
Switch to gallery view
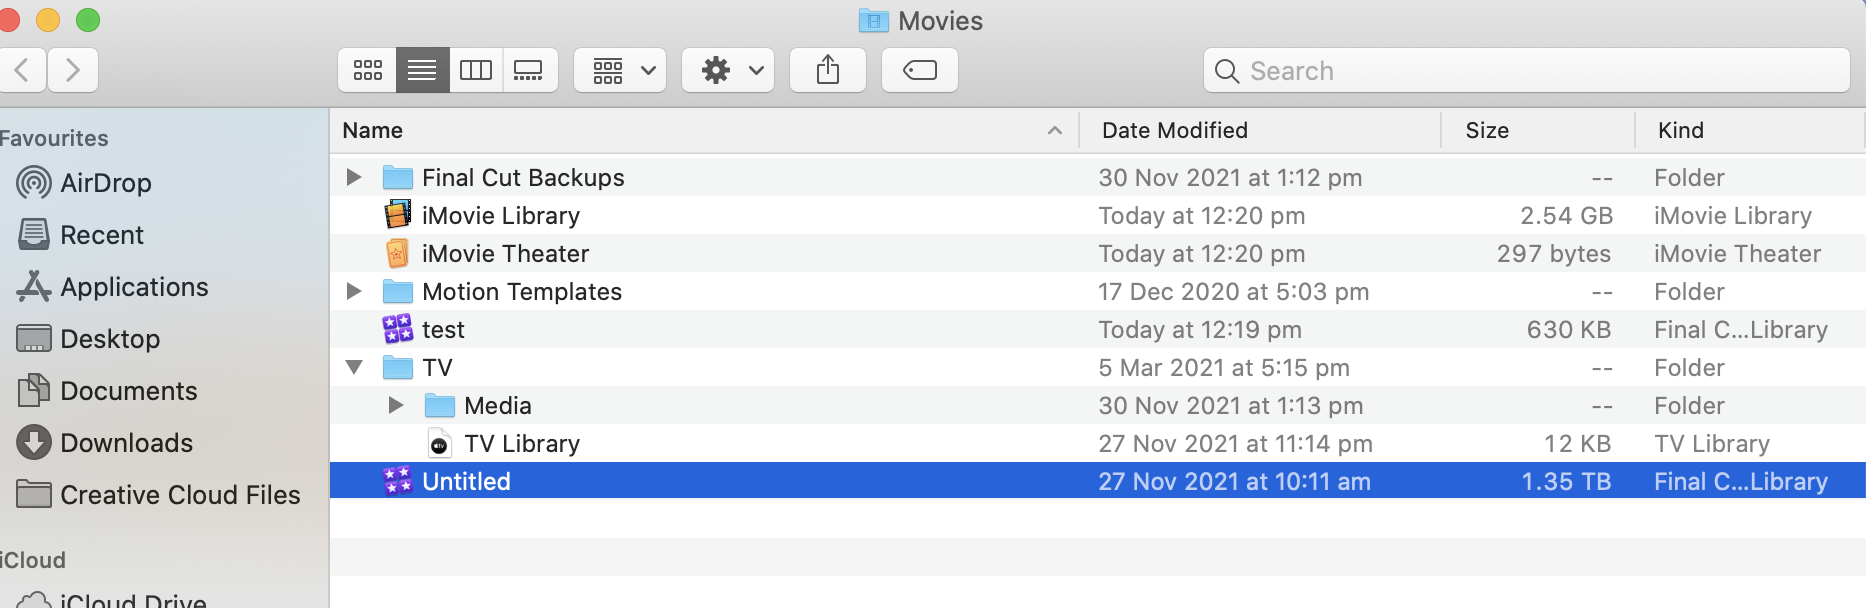coord(529,70)
